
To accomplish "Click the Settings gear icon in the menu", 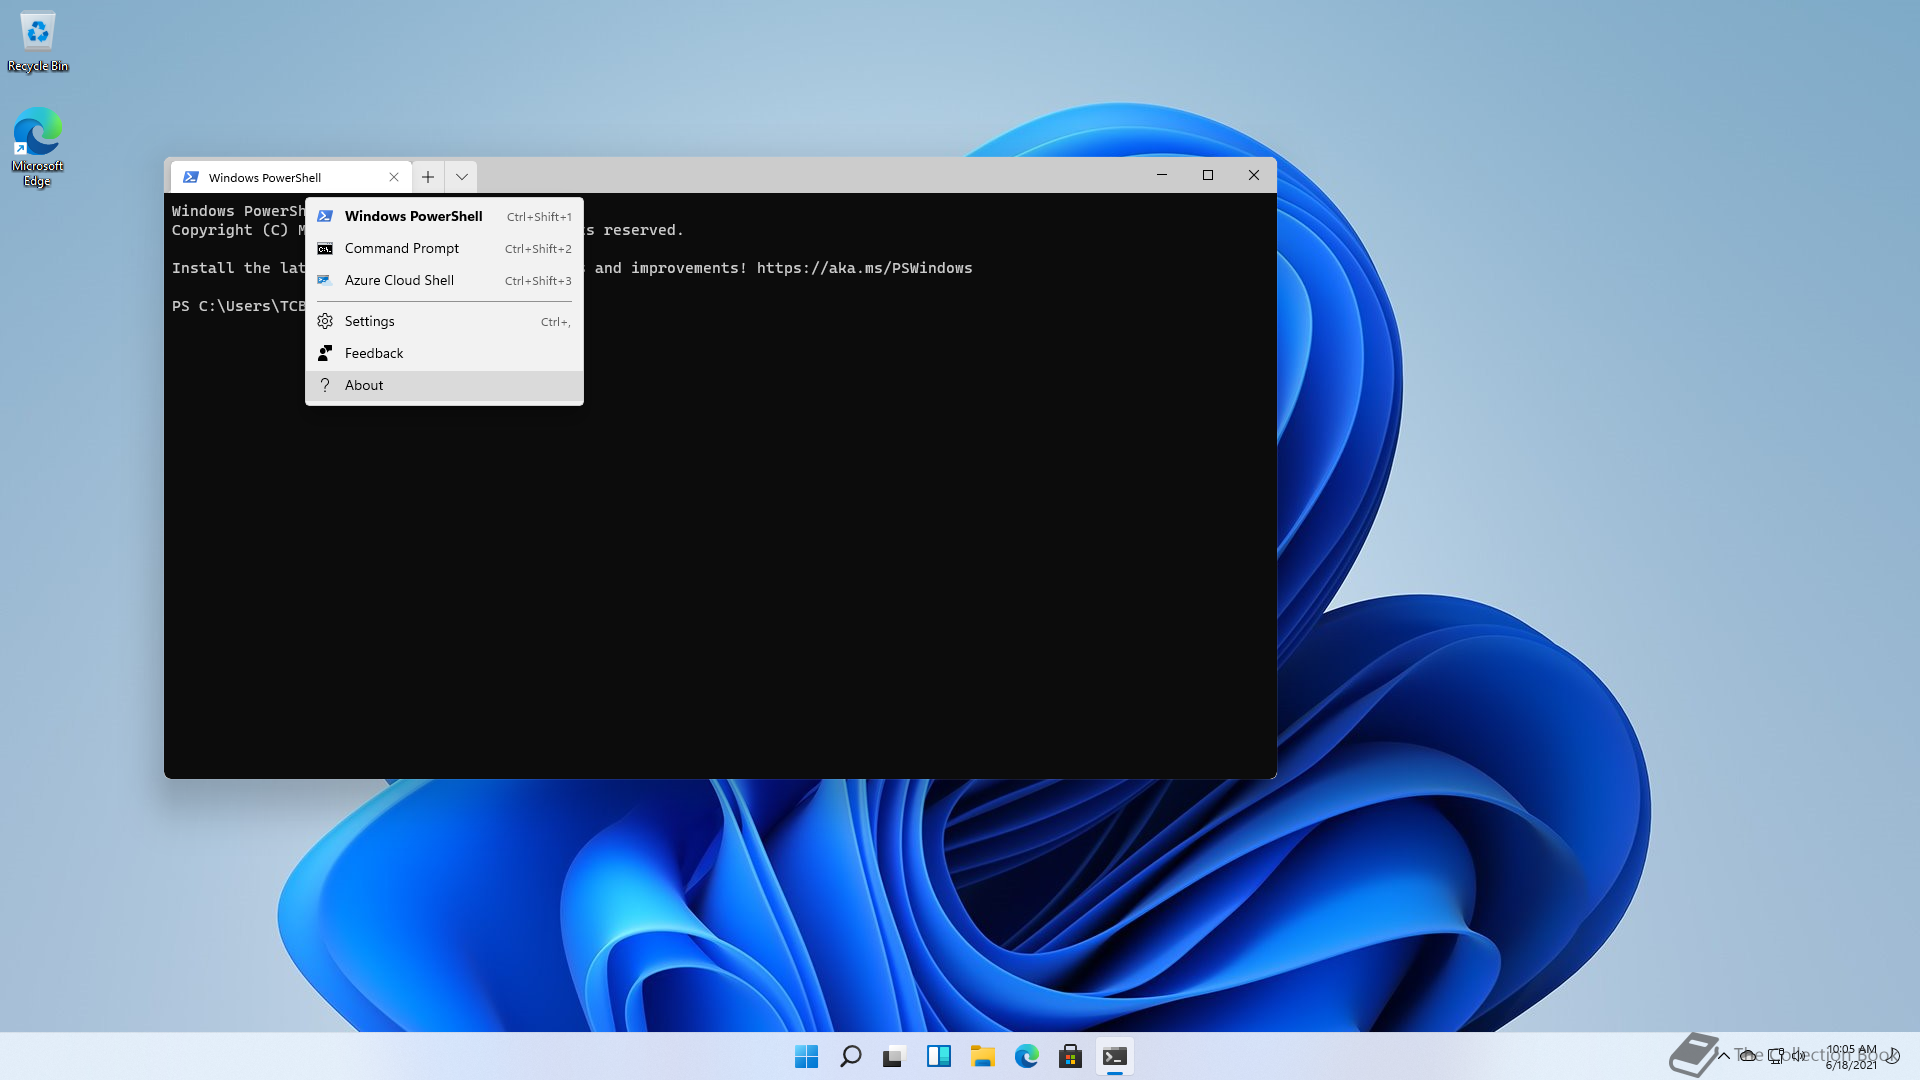I will point(325,321).
